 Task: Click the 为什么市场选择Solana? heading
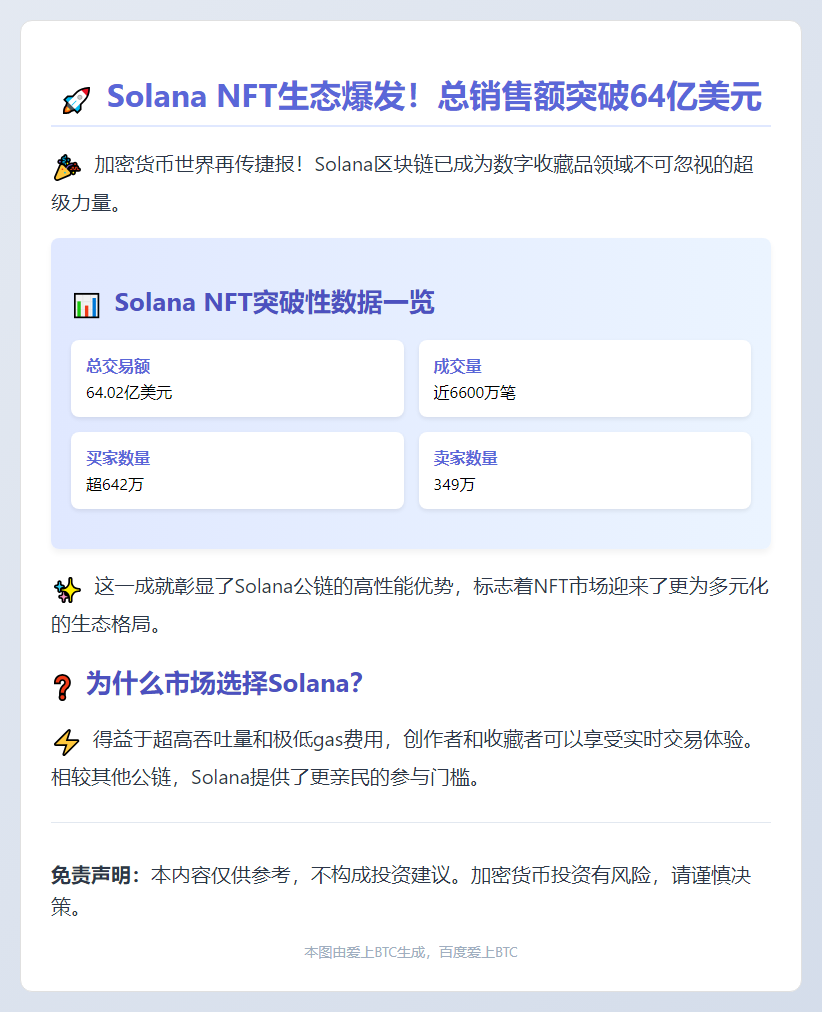click(x=225, y=683)
